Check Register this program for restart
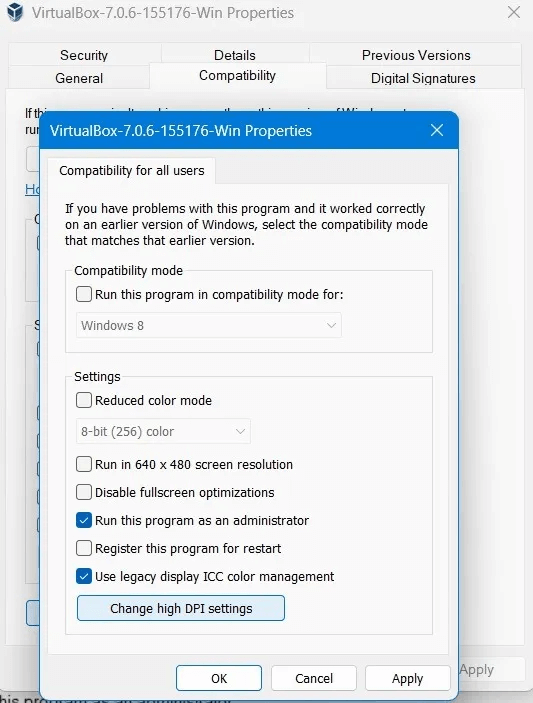This screenshot has height=703, width=533. (84, 548)
